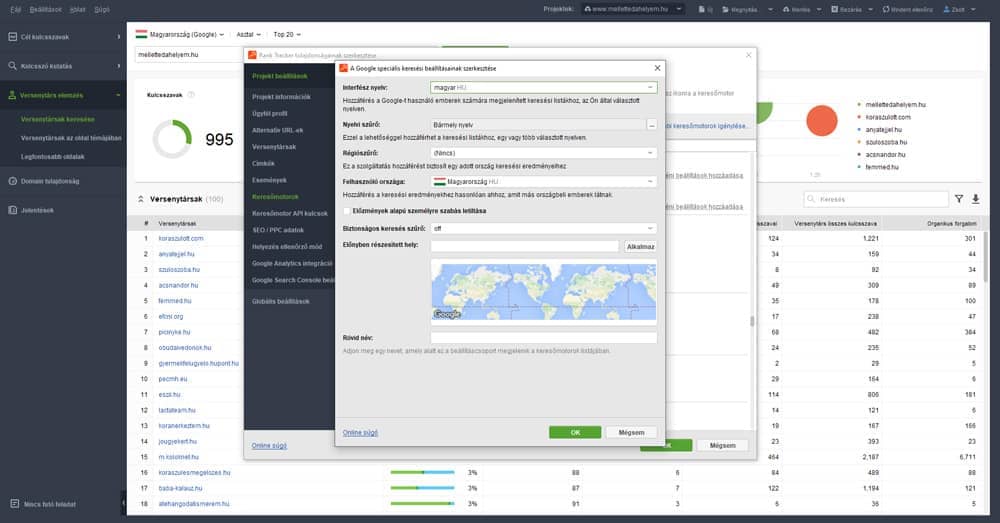Open the Felhasználó országa dropdown
Image resolution: width=1000 pixels, height=523 pixels.
tap(543, 182)
